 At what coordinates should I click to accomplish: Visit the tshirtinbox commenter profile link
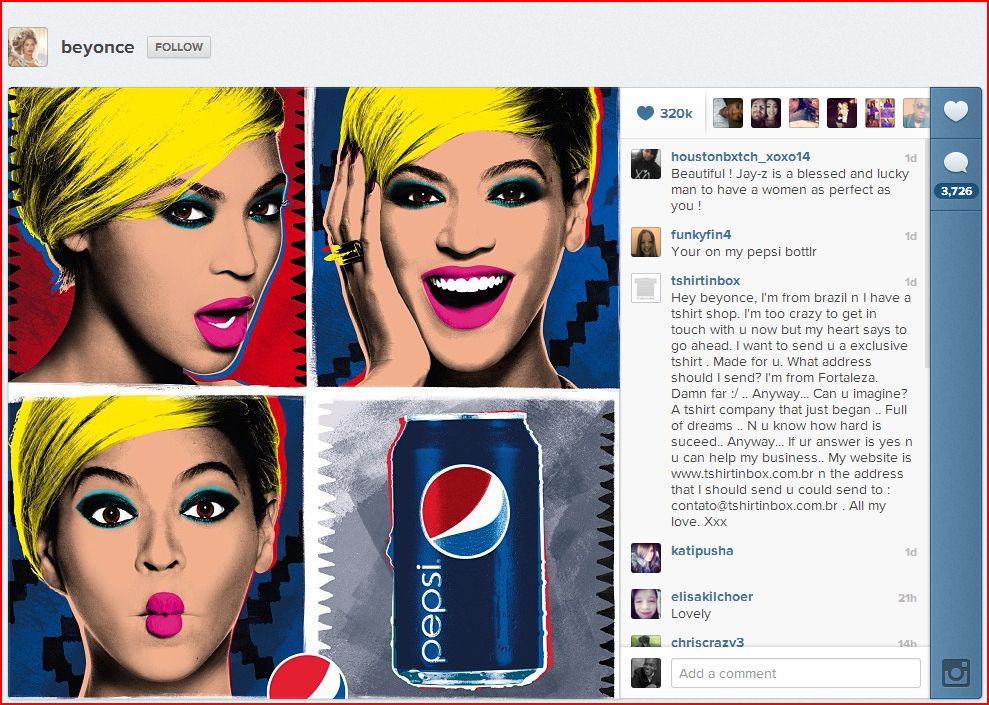[x=705, y=281]
